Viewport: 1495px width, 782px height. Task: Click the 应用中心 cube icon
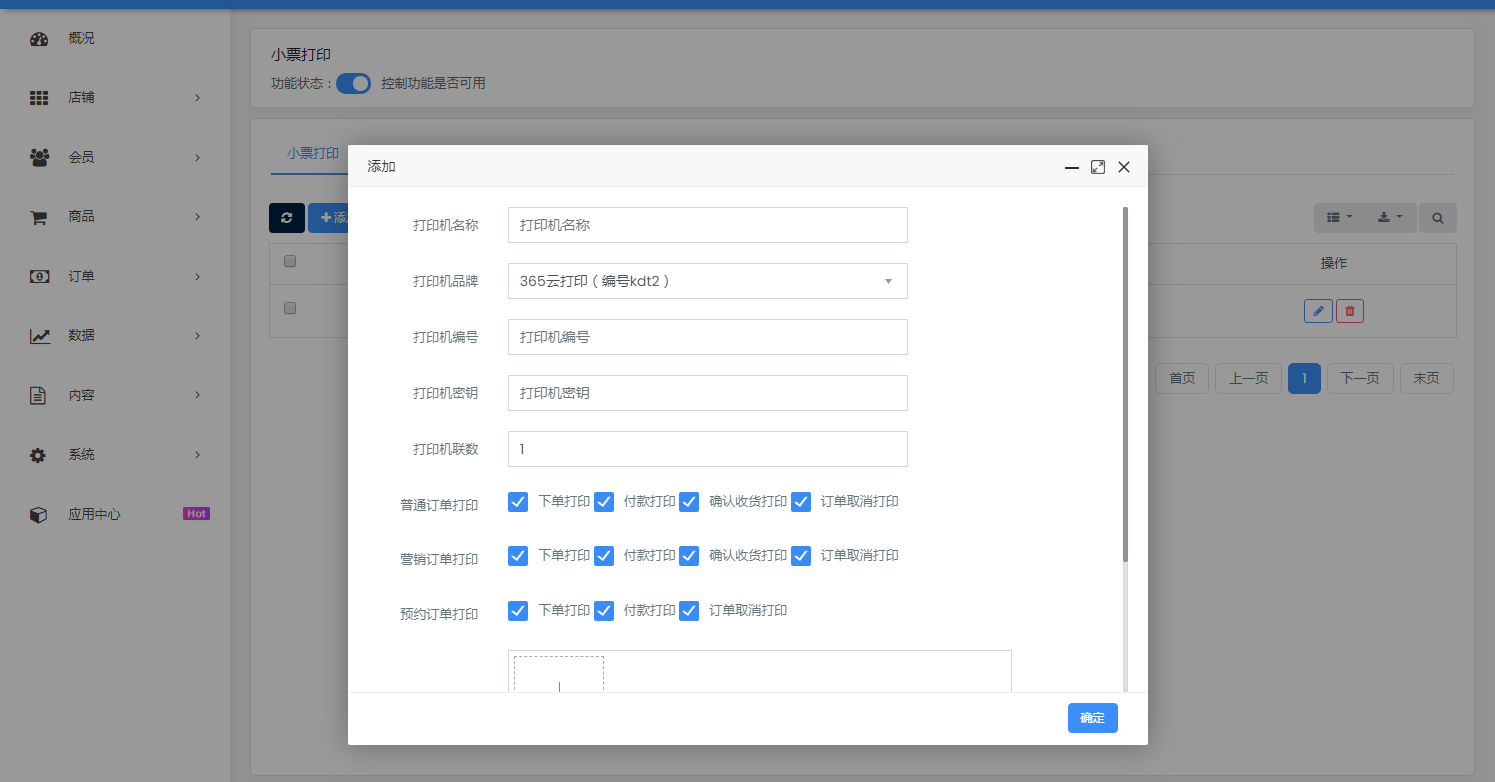click(x=38, y=515)
